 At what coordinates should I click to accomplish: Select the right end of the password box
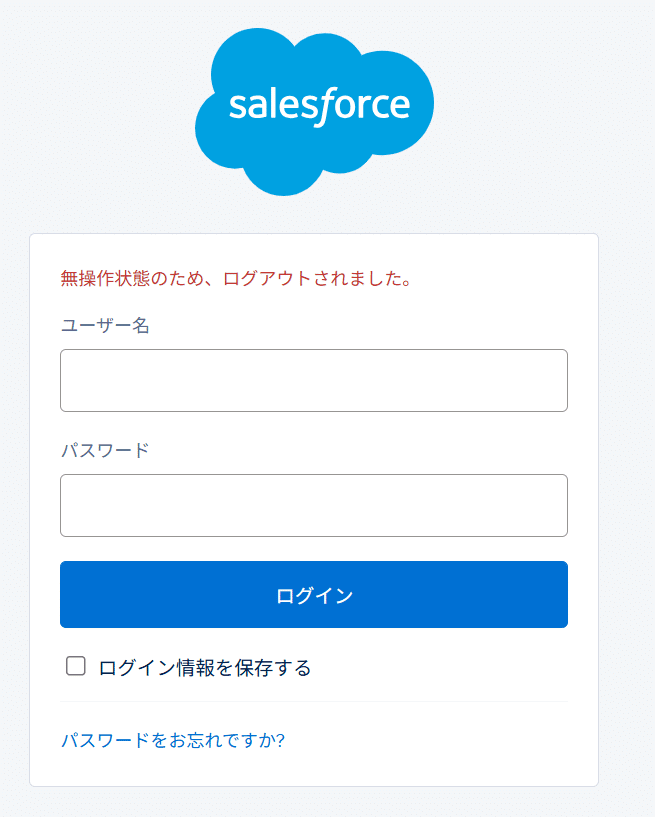click(555, 505)
